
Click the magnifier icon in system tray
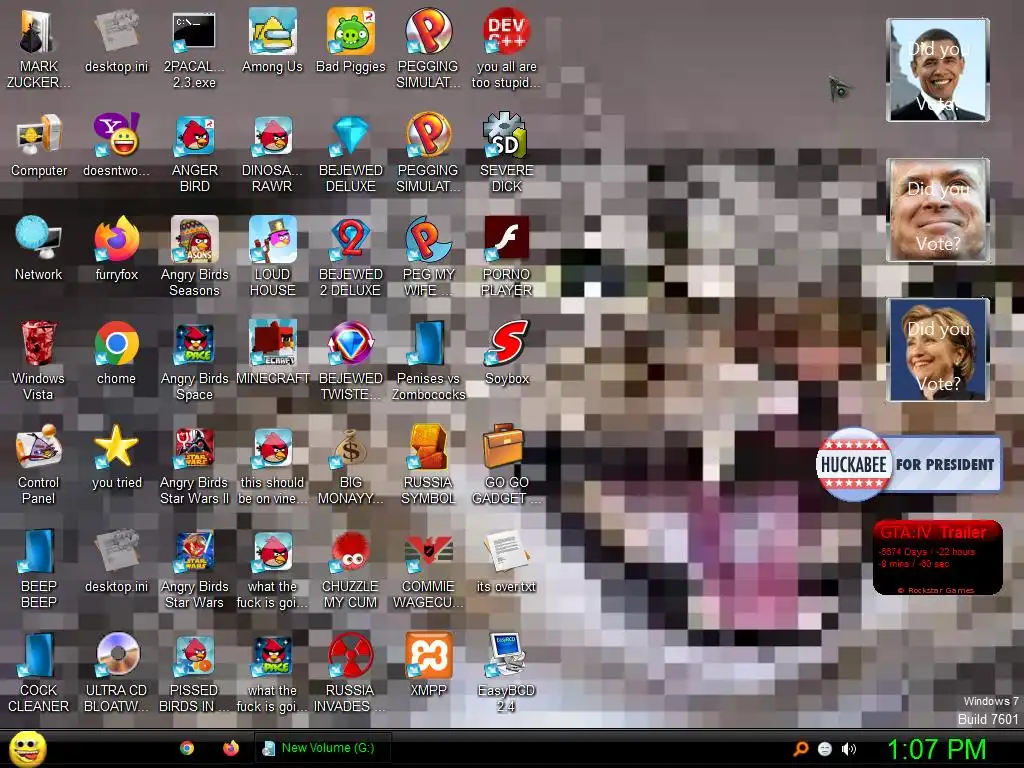pos(801,749)
